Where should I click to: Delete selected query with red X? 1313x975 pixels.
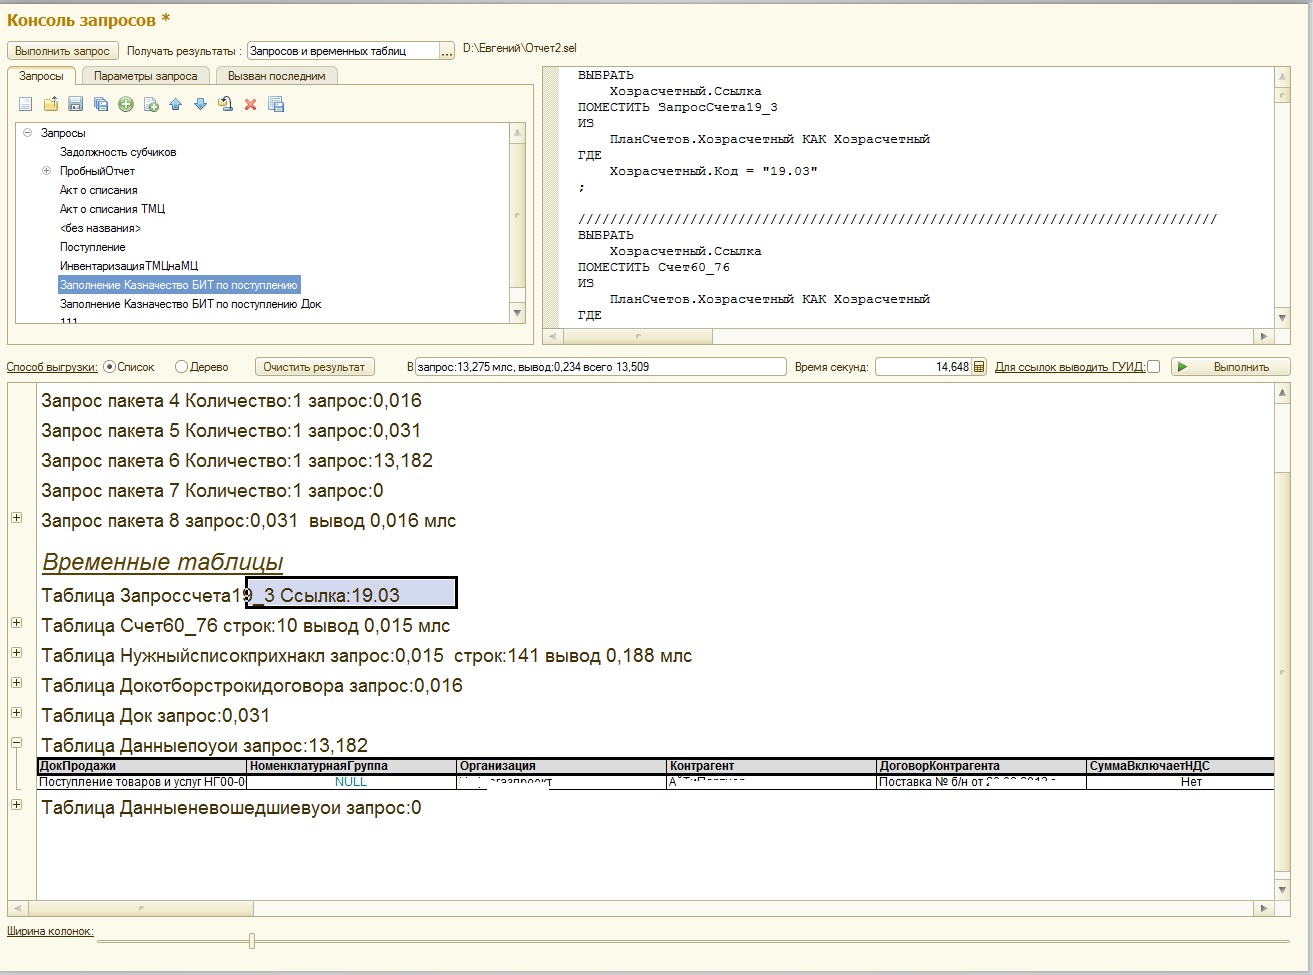point(251,104)
